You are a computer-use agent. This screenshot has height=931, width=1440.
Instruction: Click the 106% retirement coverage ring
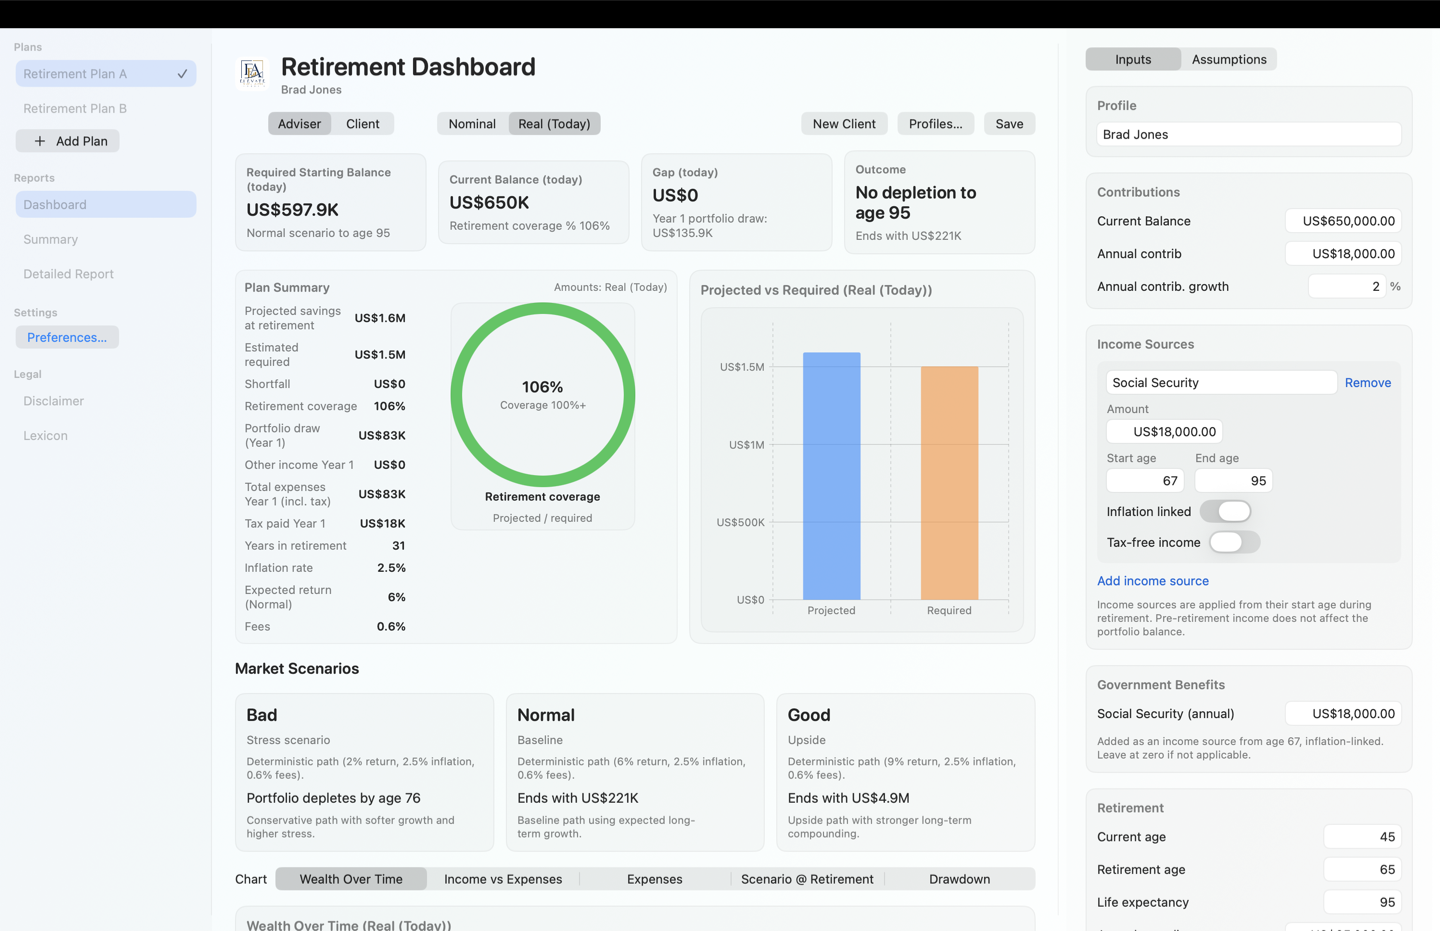tap(543, 395)
